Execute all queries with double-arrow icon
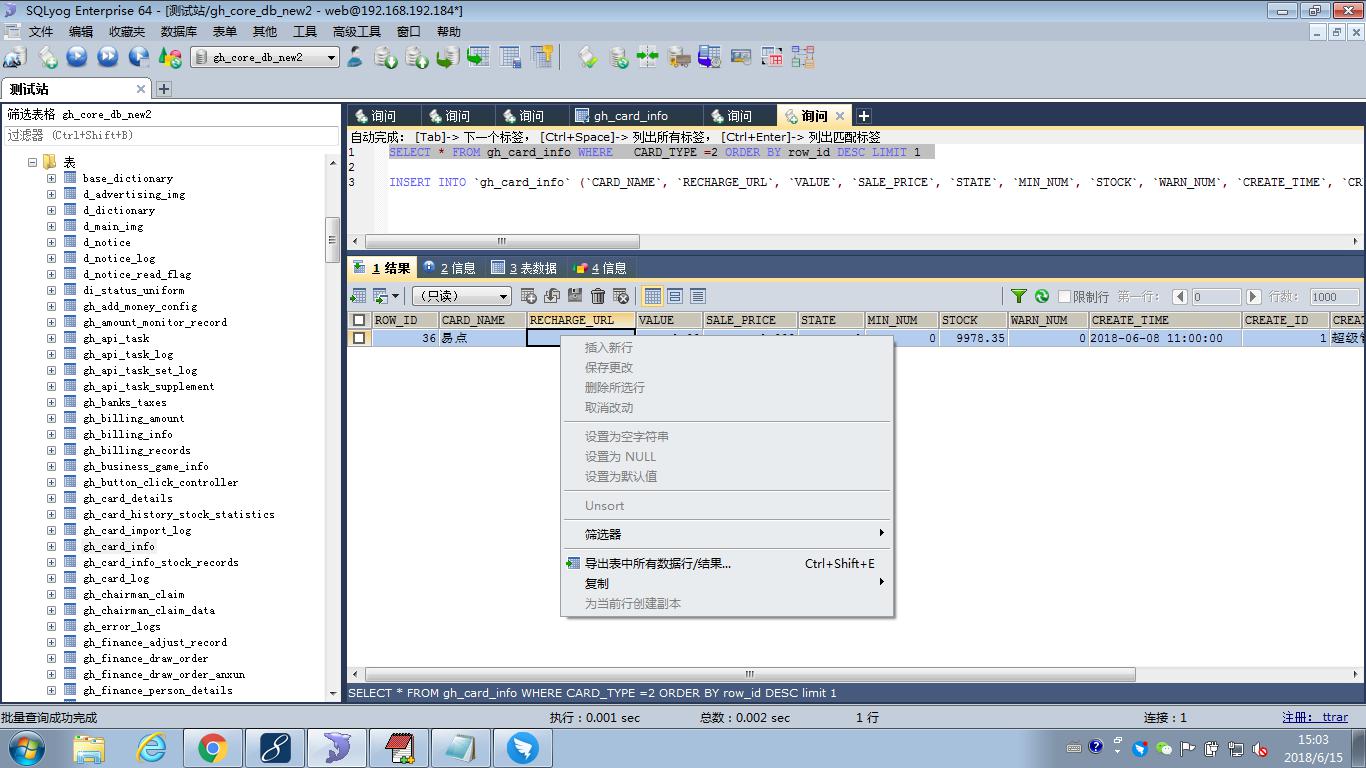This screenshot has width=1366, height=768. coord(108,57)
